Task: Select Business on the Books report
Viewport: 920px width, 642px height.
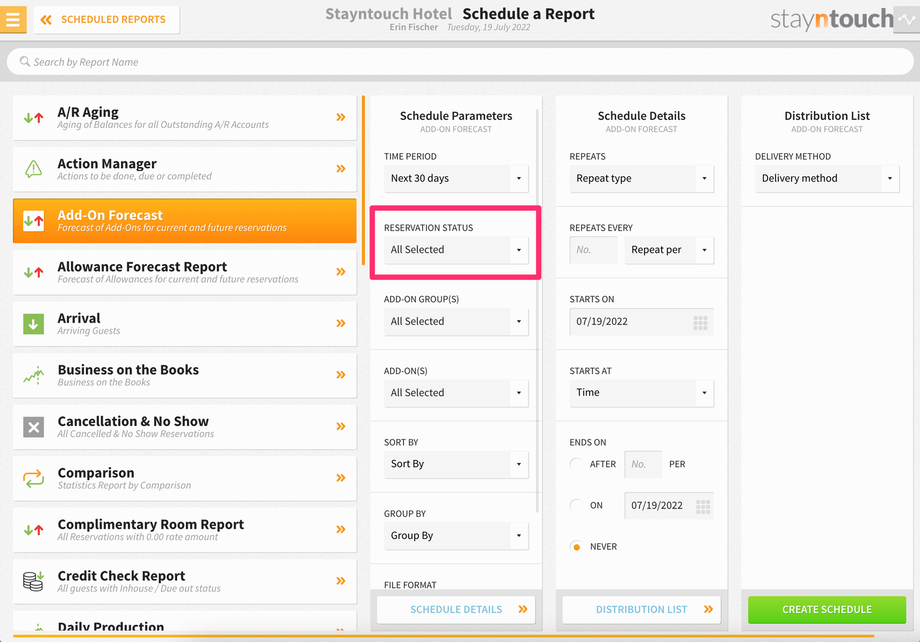Action: [184, 375]
